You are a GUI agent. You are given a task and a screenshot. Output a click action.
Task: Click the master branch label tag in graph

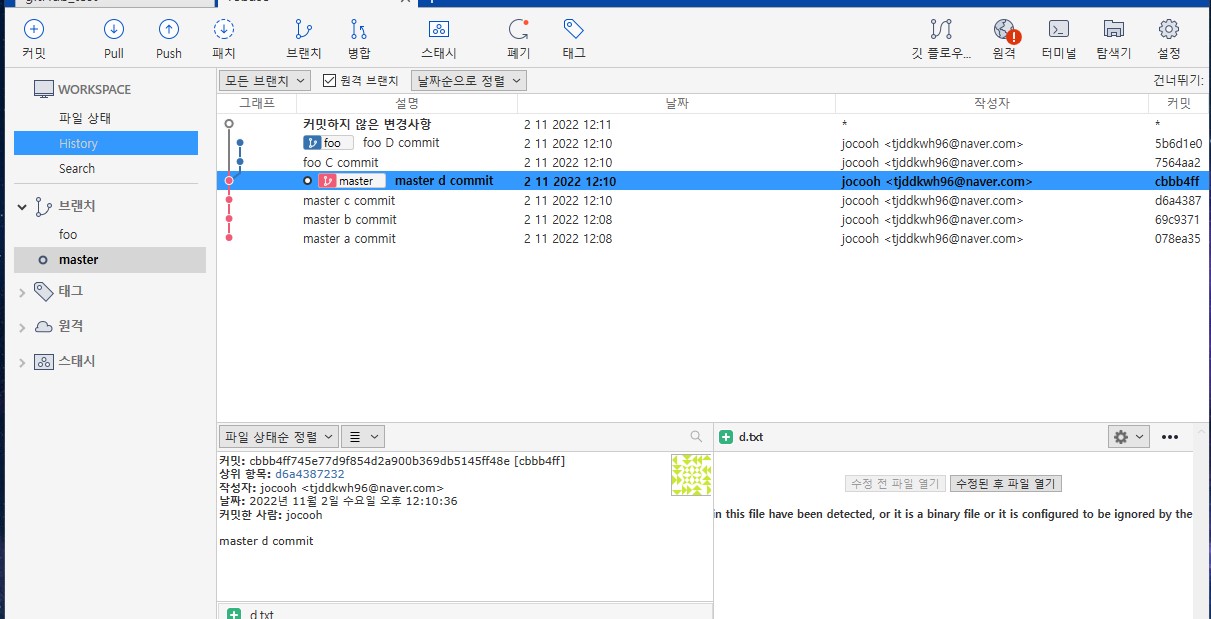pyautogui.click(x=351, y=181)
